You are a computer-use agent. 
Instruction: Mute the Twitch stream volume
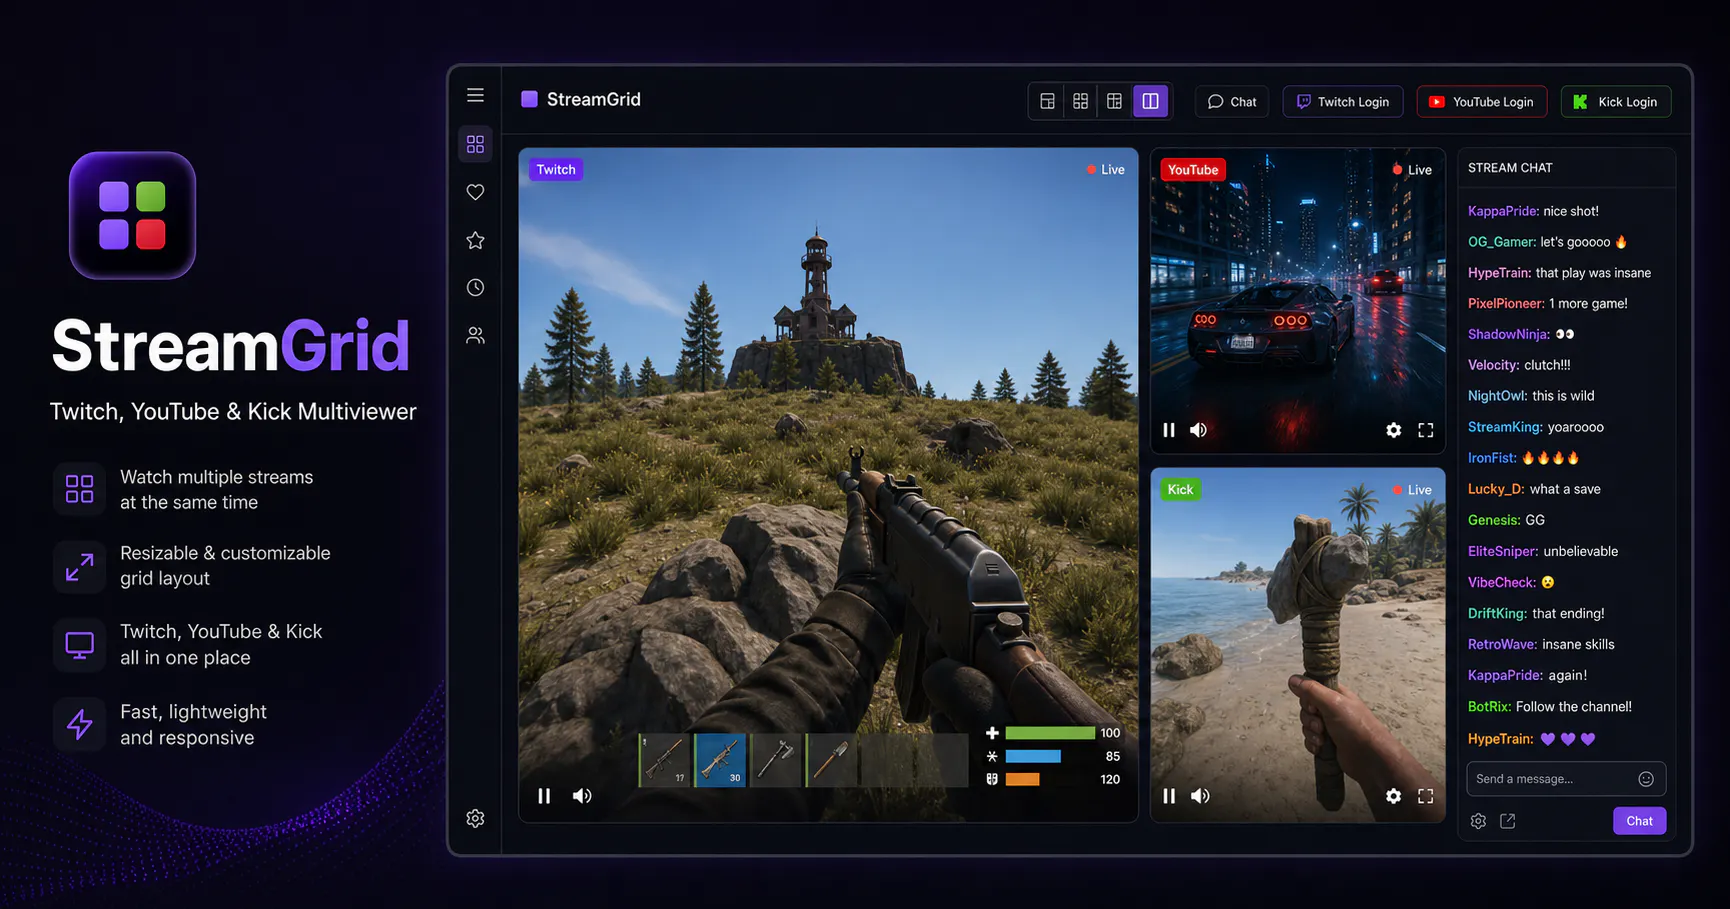[x=582, y=796]
